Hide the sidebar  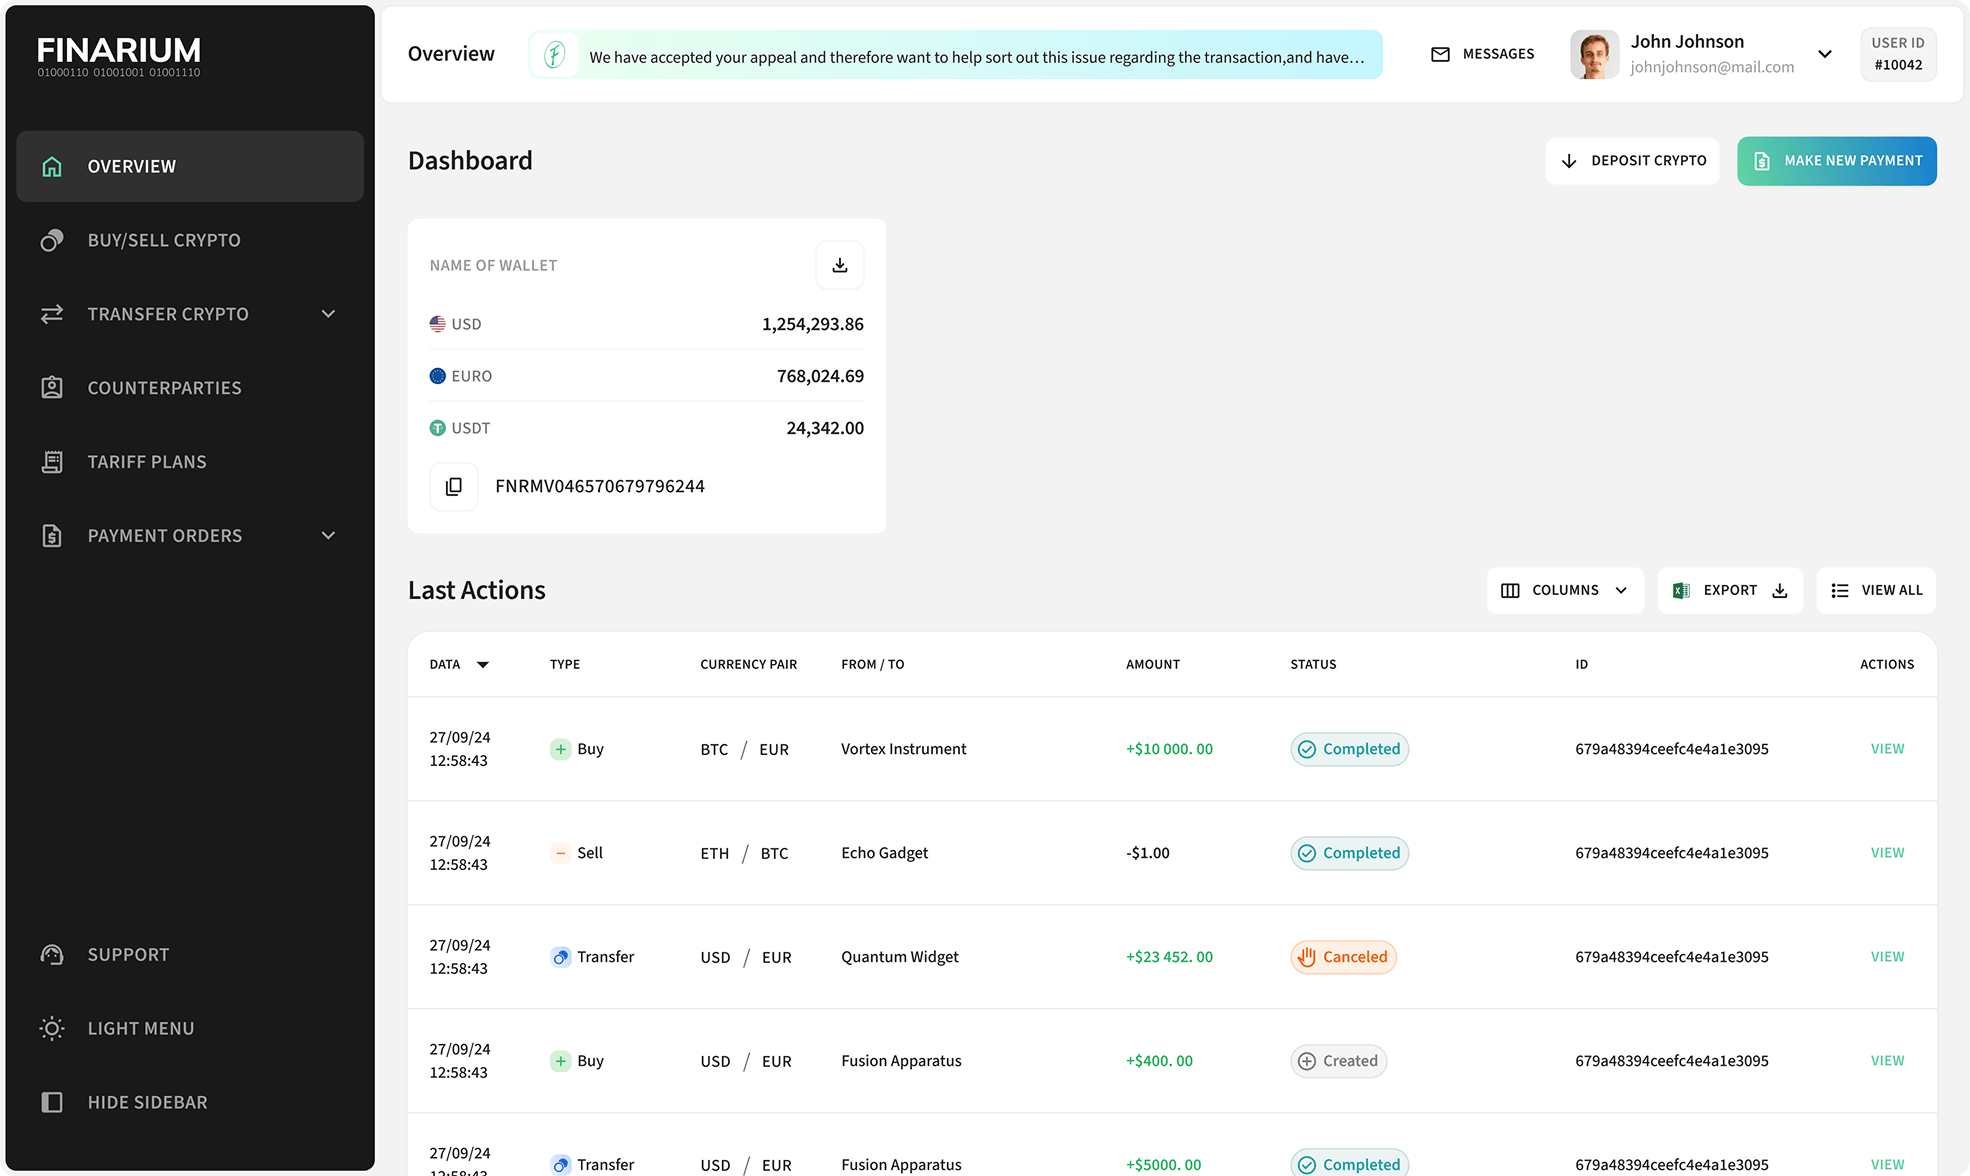click(146, 1102)
